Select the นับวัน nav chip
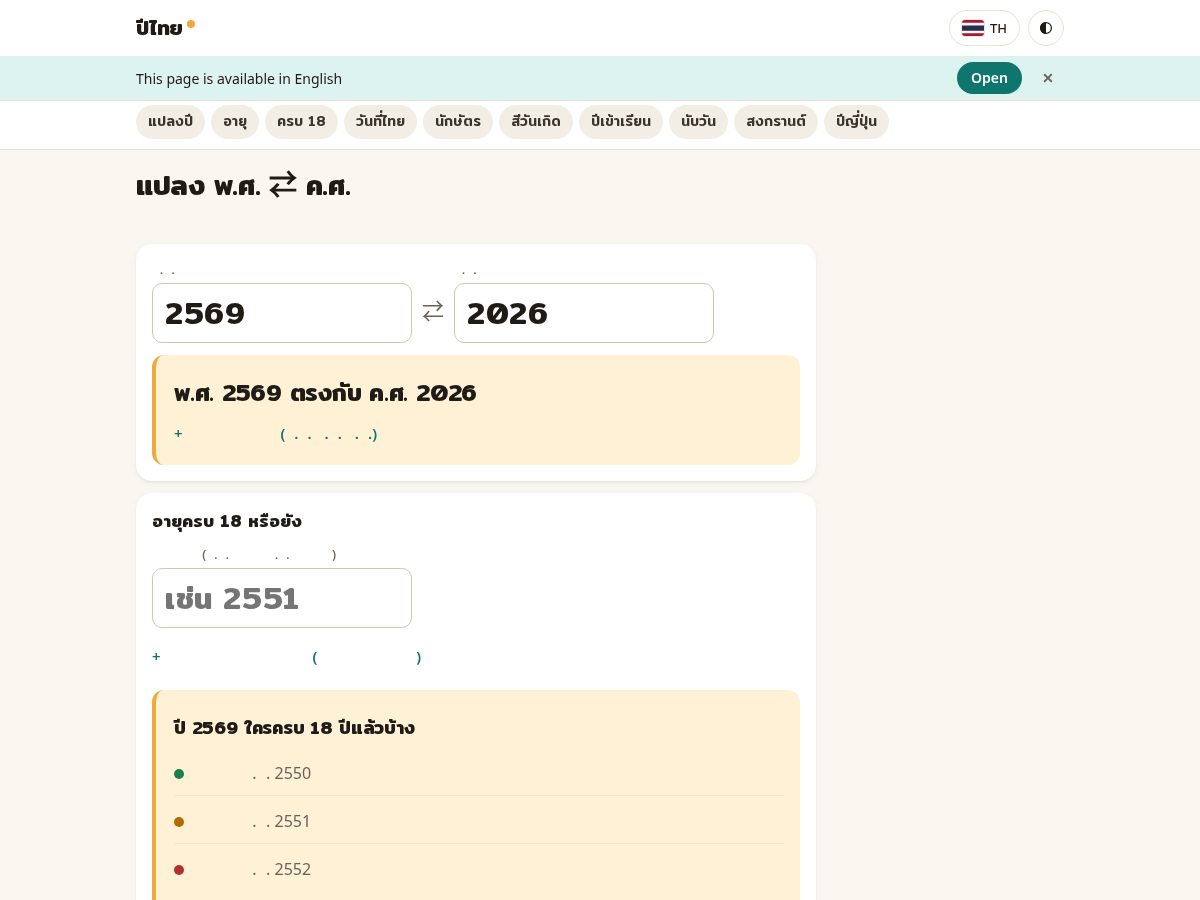The width and height of the screenshot is (1200, 900). (x=698, y=122)
